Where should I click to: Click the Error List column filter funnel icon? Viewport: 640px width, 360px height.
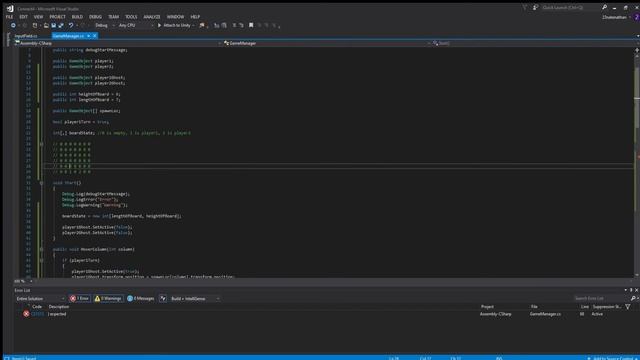click(628, 307)
